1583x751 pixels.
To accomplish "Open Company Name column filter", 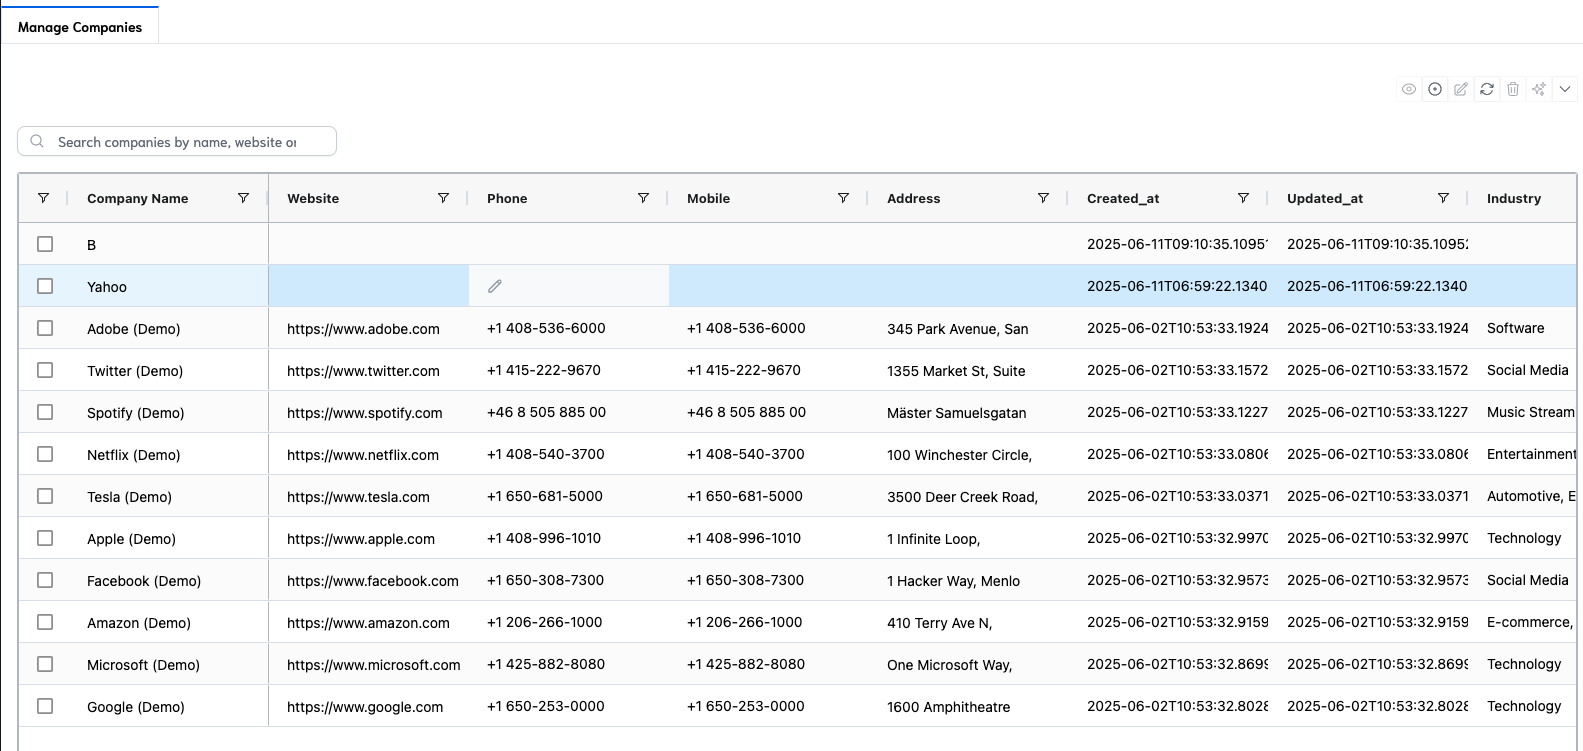I will click(x=243, y=198).
